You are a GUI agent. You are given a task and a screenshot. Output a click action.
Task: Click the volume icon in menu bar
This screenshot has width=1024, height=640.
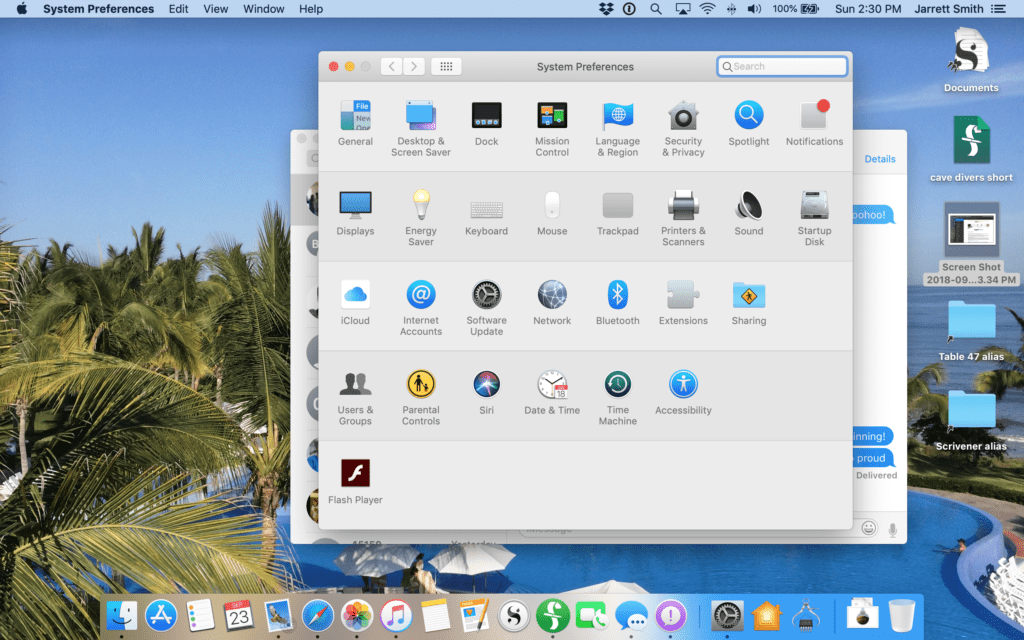pyautogui.click(x=754, y=8)
